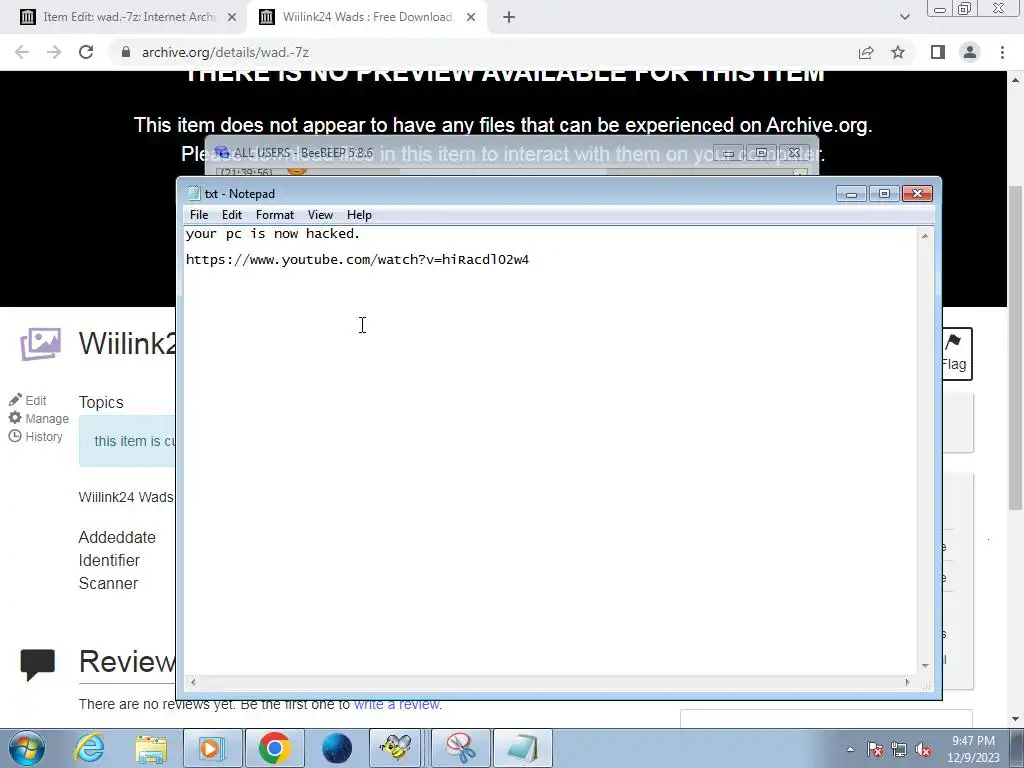The height and width of the screenshot is (768, 1024).
Task: Click the Snipping Tool taskbar icon
Action: (x=460, y=748)
